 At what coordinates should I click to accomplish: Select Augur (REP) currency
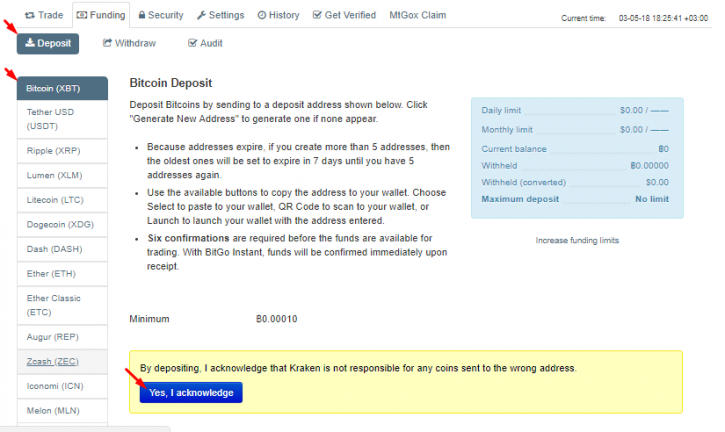coord(62,337)
